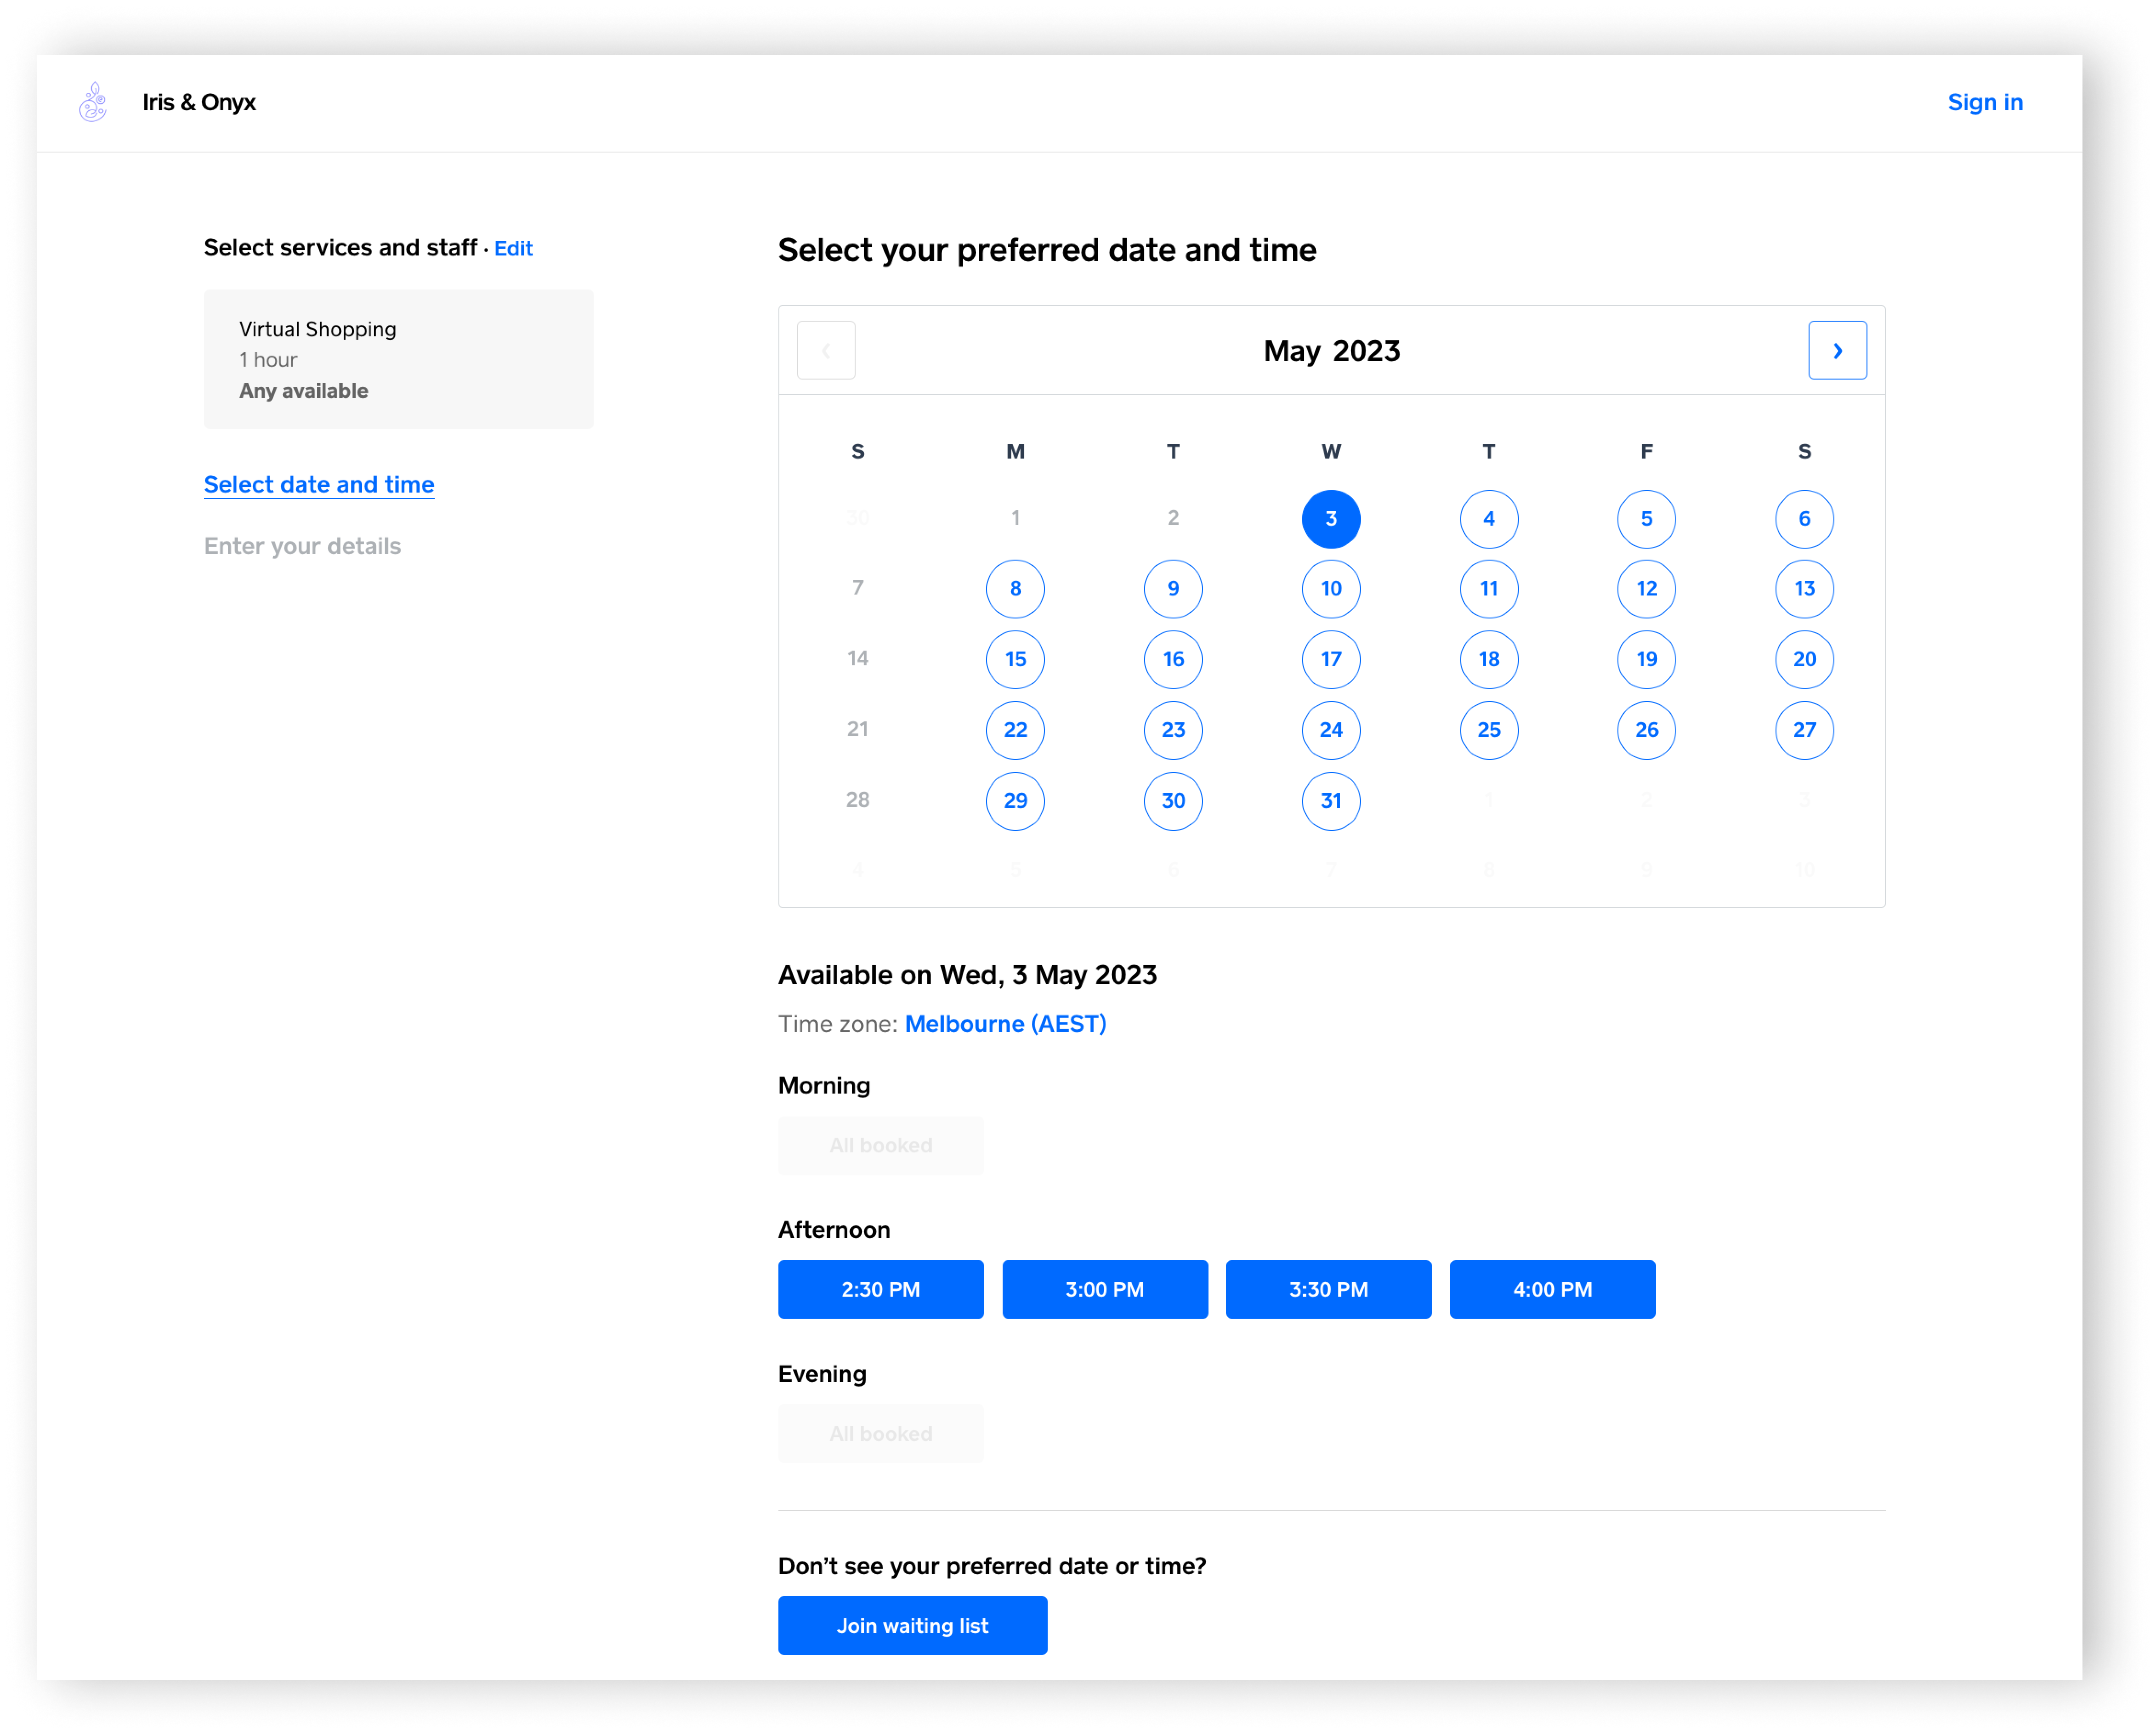Go to next month with right chevron
The height and width of the screenshot is (1735, 2156).
pyautogui.click(x=1836, y=350)
